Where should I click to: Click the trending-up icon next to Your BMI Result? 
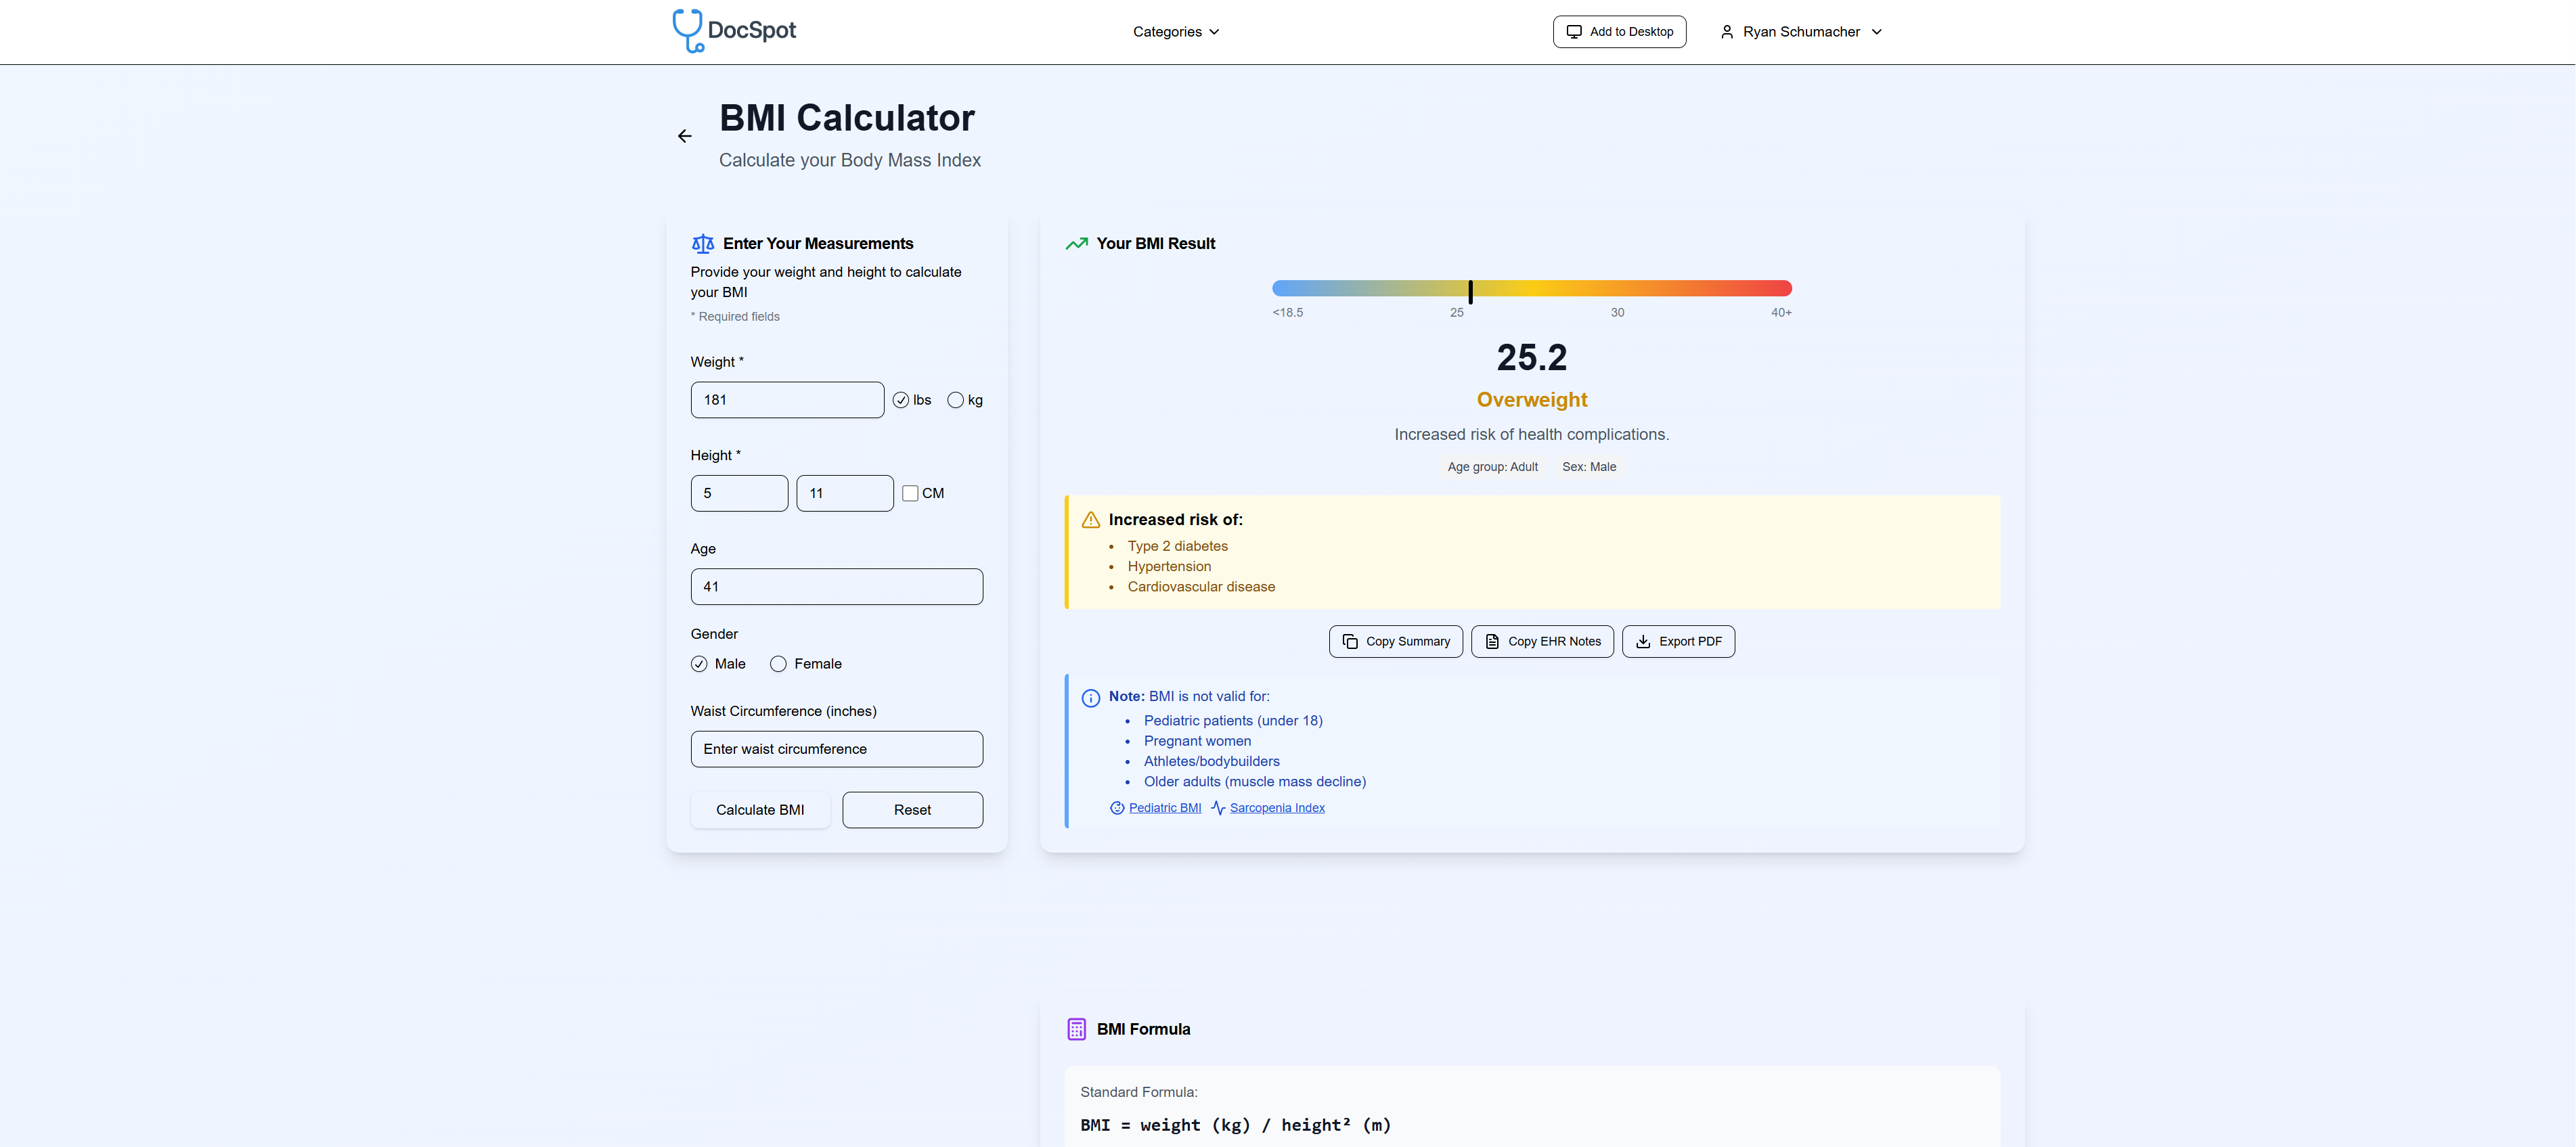coord(1077,244)
